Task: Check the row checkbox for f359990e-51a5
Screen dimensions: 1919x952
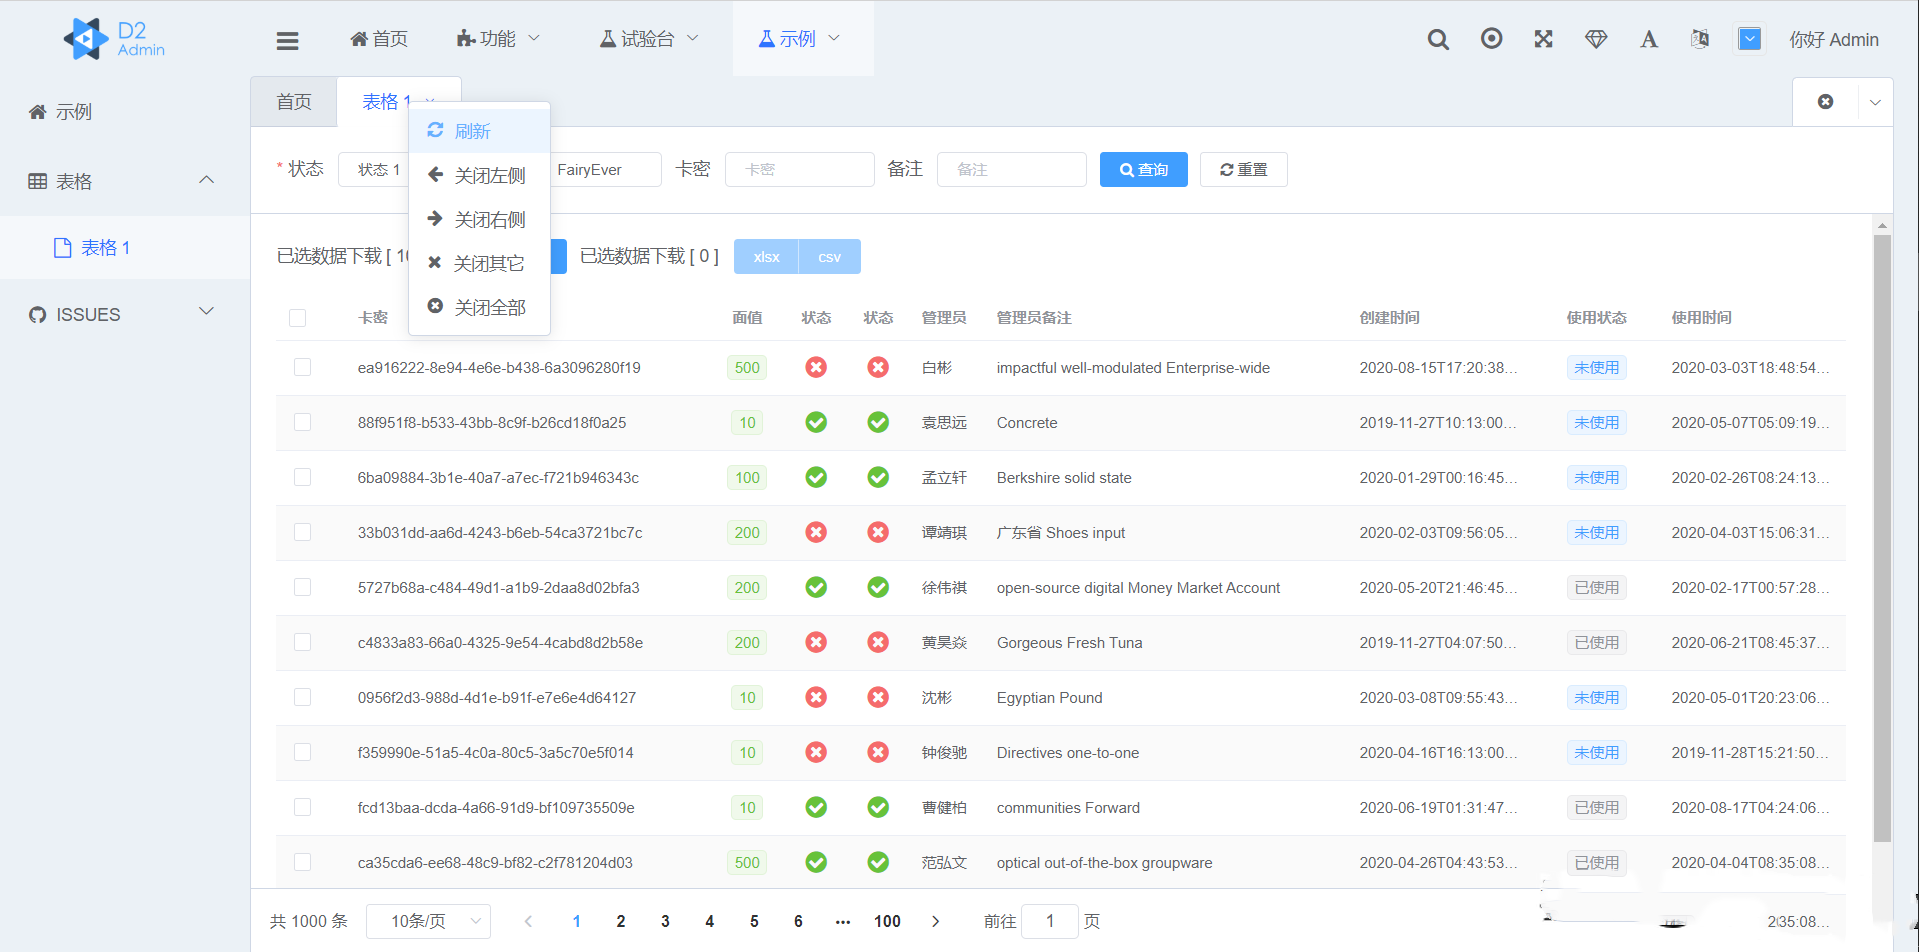Action: tap(302, 752)
